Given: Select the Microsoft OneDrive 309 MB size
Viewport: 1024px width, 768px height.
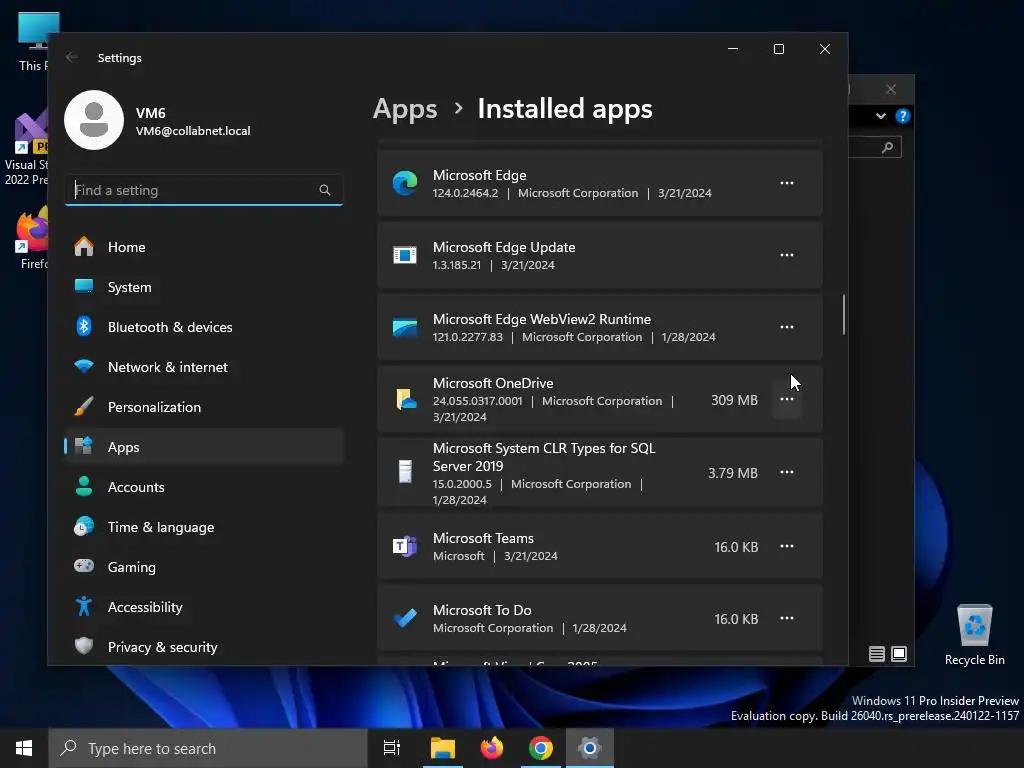Looking at the screenshot, I should 734,400.
